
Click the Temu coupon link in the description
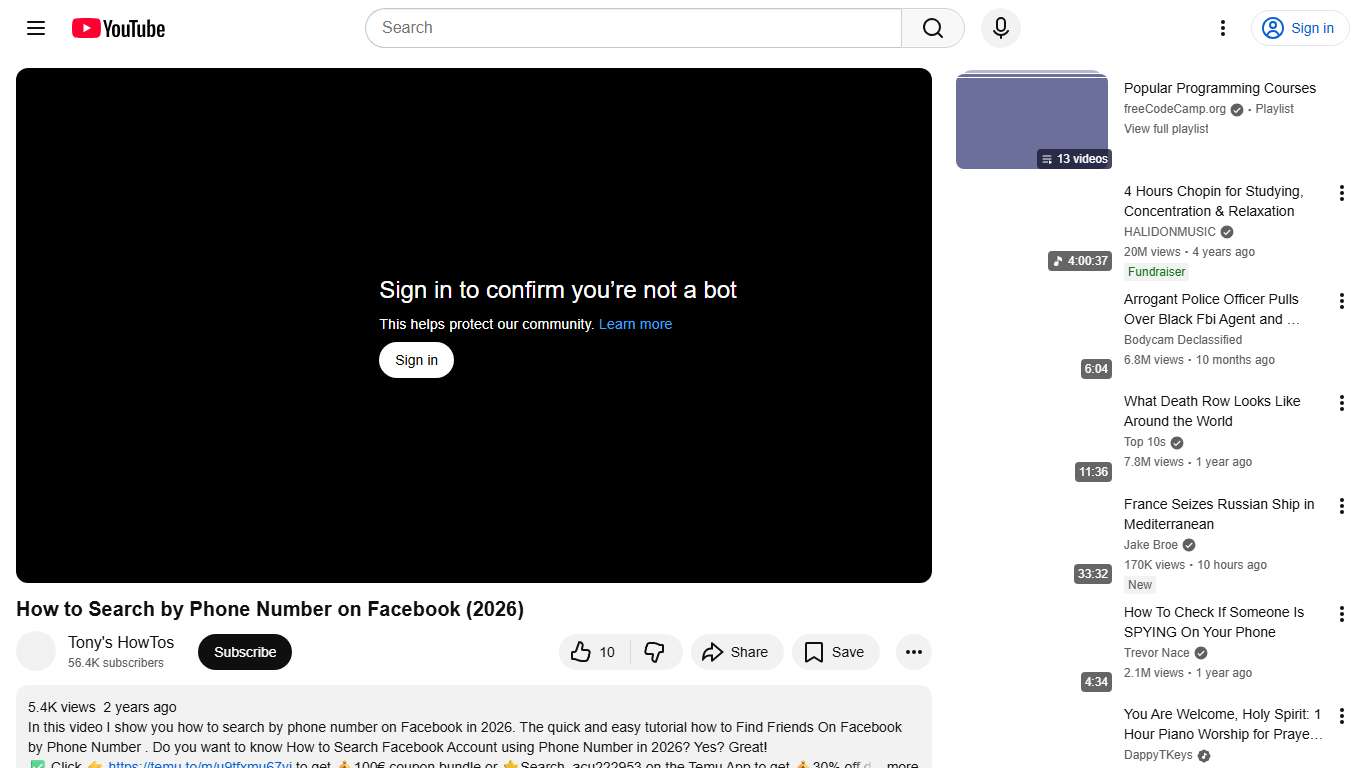coord(199,763)
